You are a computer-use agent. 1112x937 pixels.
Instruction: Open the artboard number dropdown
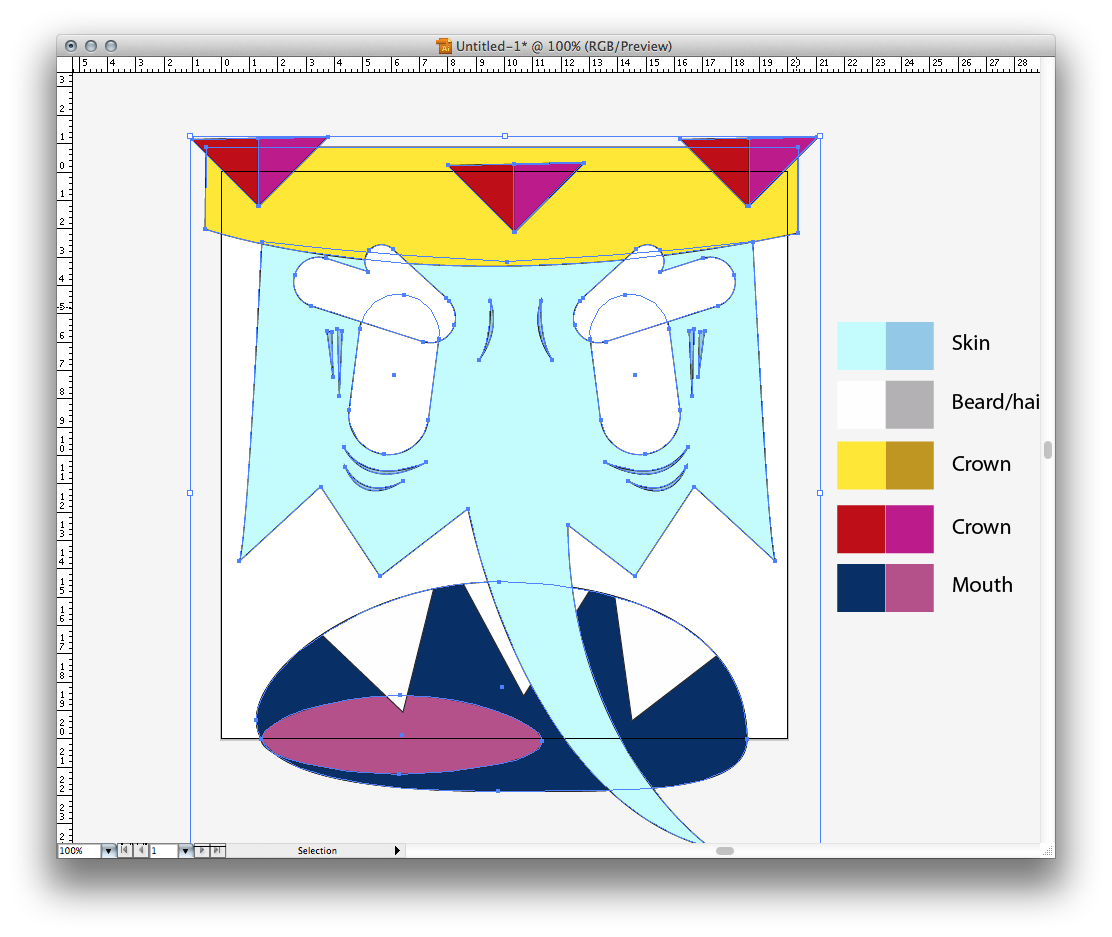184,851
